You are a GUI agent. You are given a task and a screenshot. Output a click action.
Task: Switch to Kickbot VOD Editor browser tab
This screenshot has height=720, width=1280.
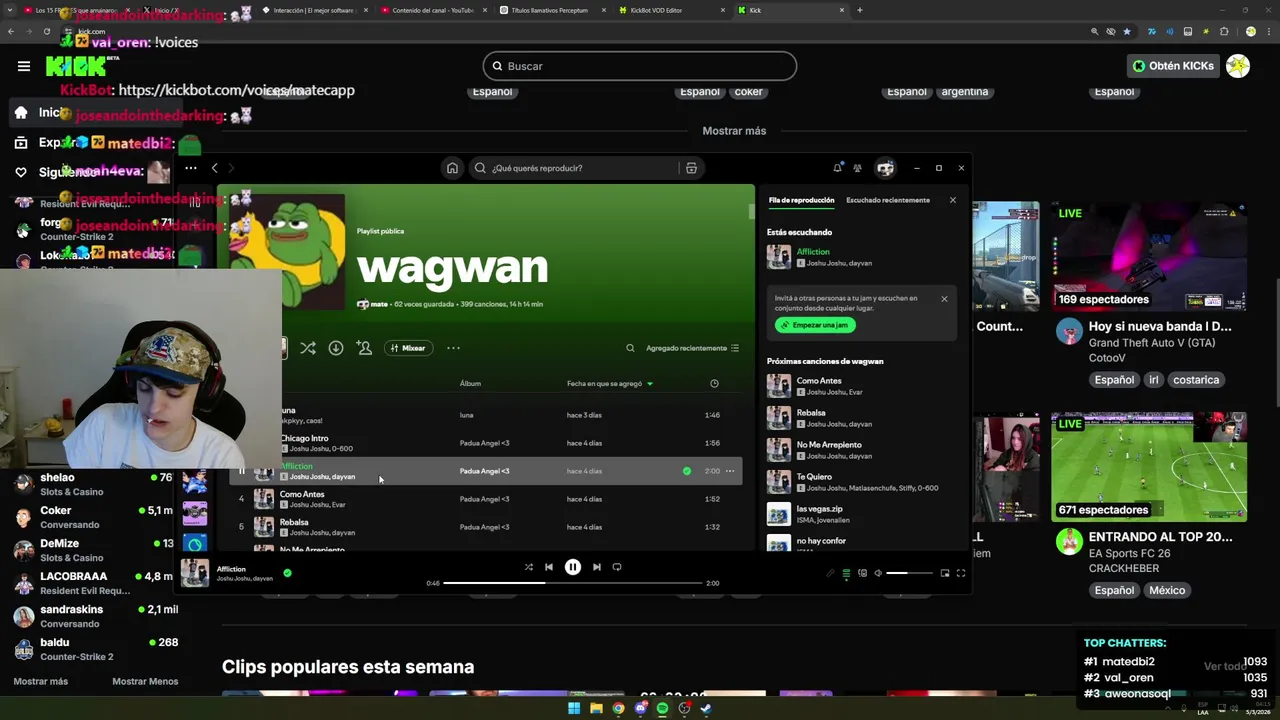click(670, 10)
